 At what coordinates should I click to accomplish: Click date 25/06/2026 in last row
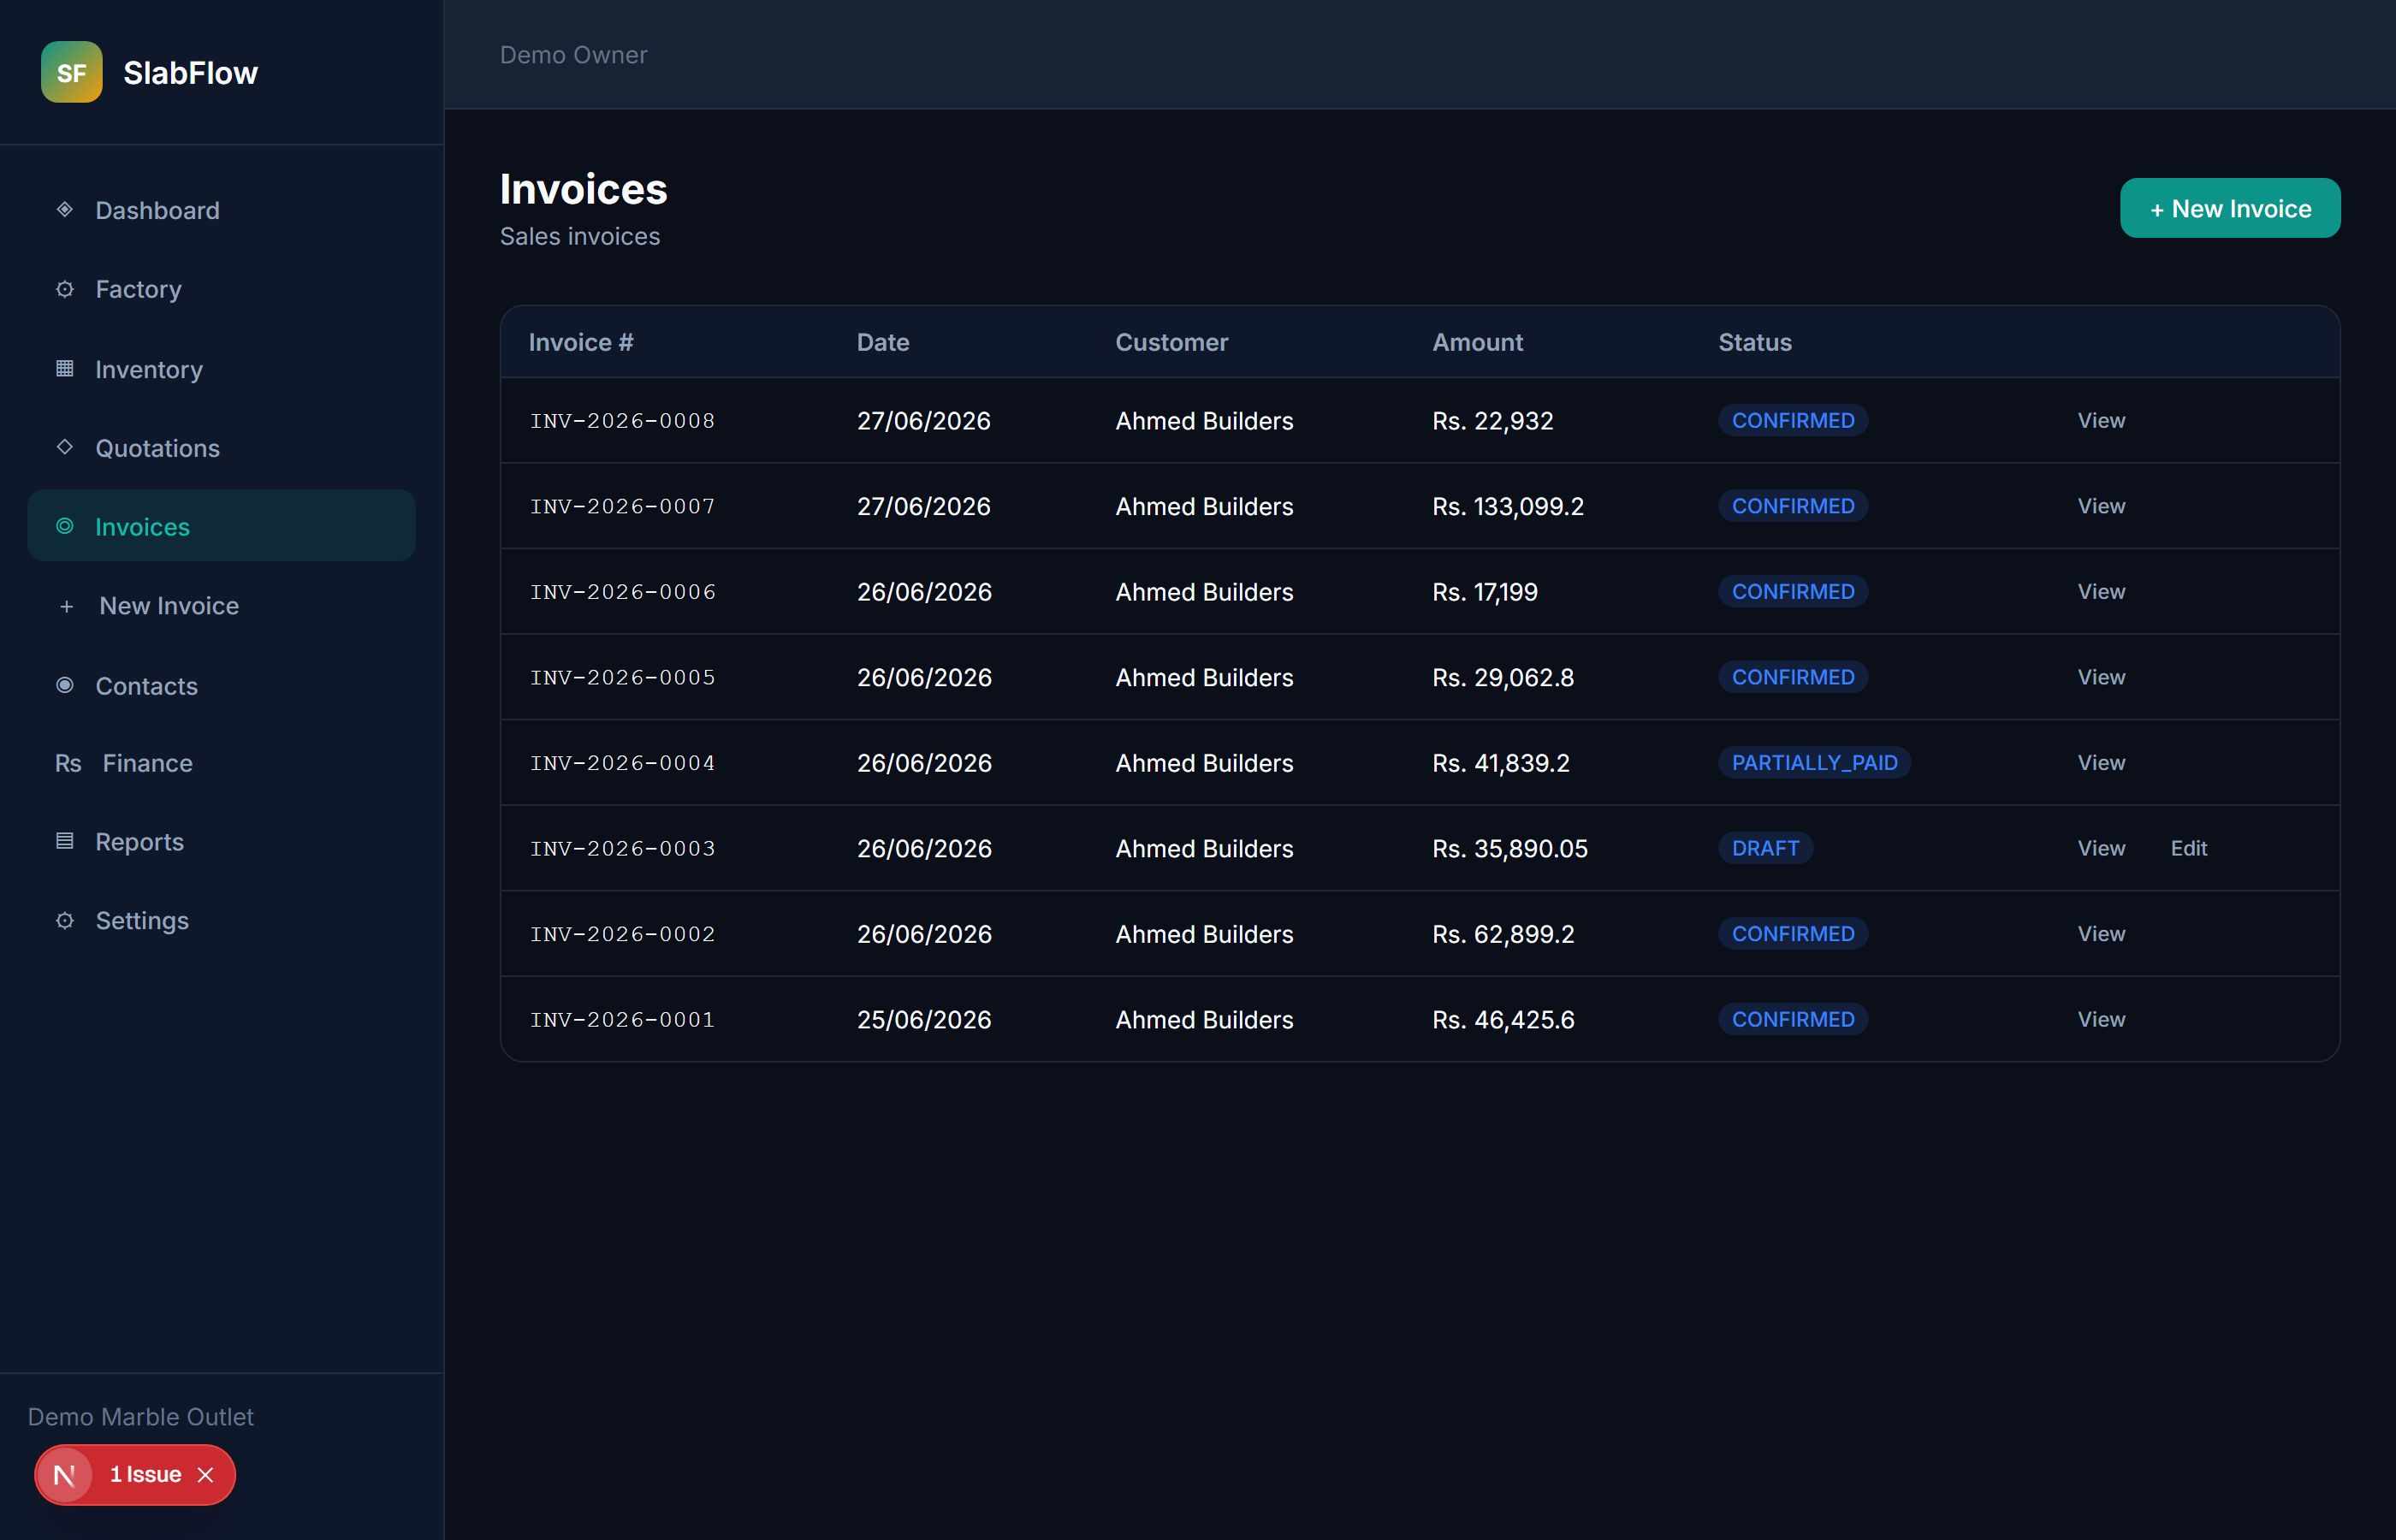[924, 1019]
